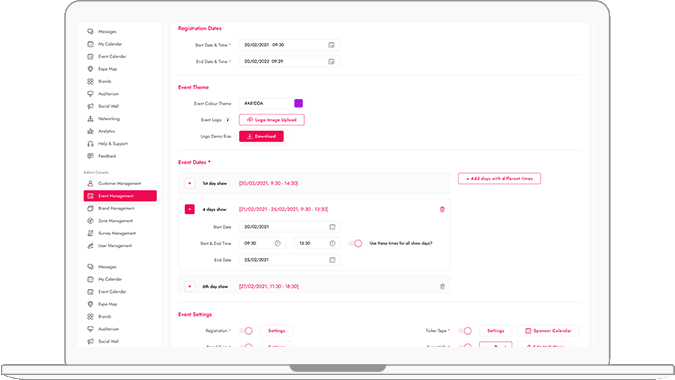Toggle Use these times for all show days

point(356,244)
